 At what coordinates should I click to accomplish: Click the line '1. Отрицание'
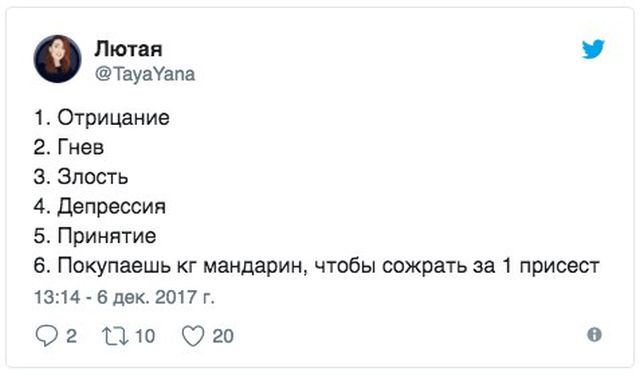[x=102, y=118]
